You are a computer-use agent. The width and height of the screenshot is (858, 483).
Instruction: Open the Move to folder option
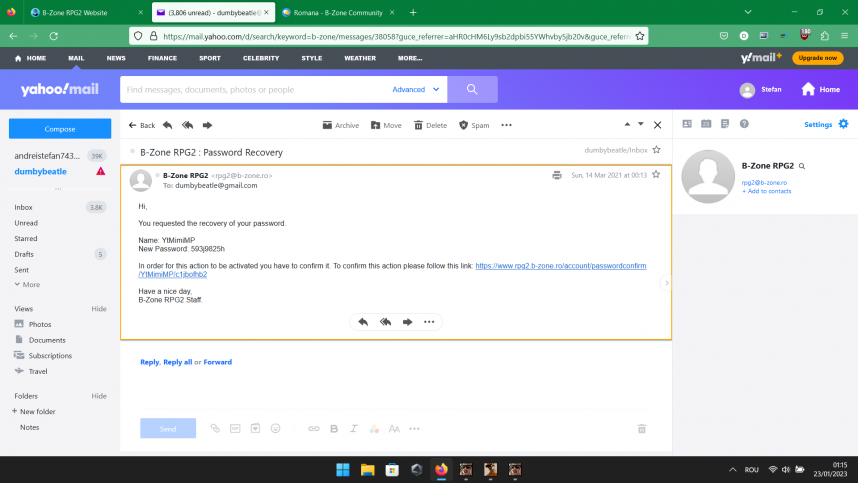[386, 125]
